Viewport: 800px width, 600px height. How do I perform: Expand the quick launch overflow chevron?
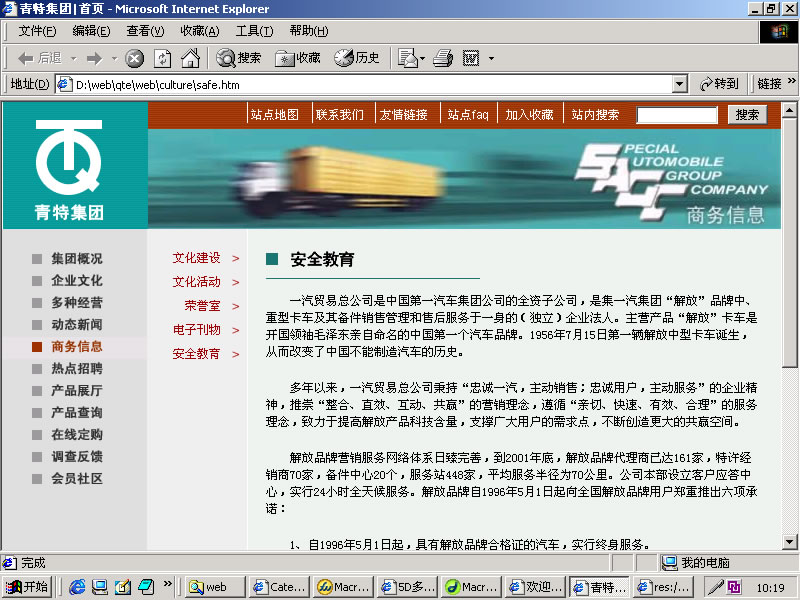(167, 584)
